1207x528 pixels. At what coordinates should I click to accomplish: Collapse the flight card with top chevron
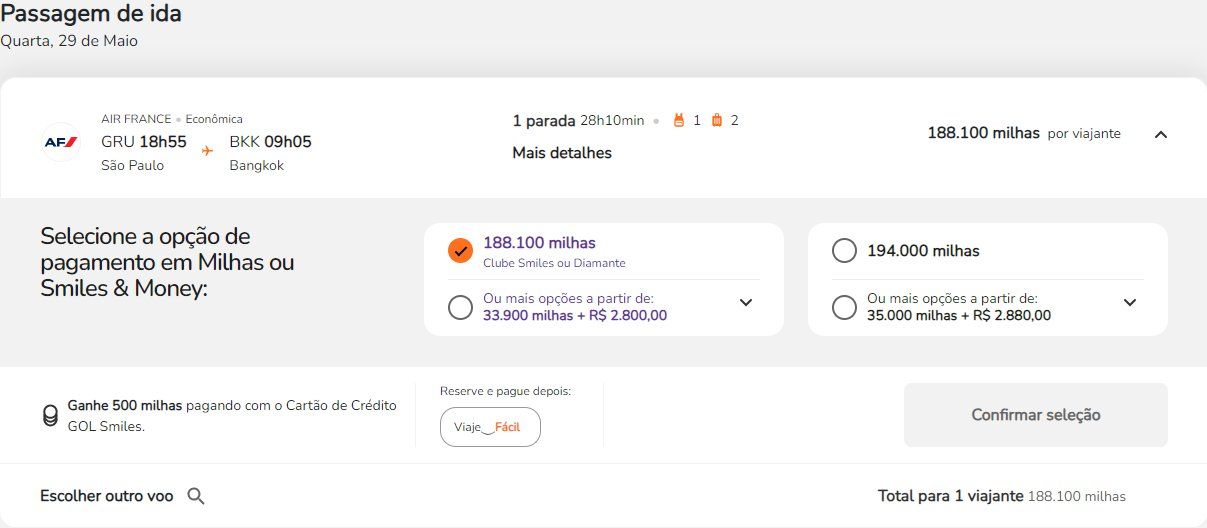point(1161,134)
